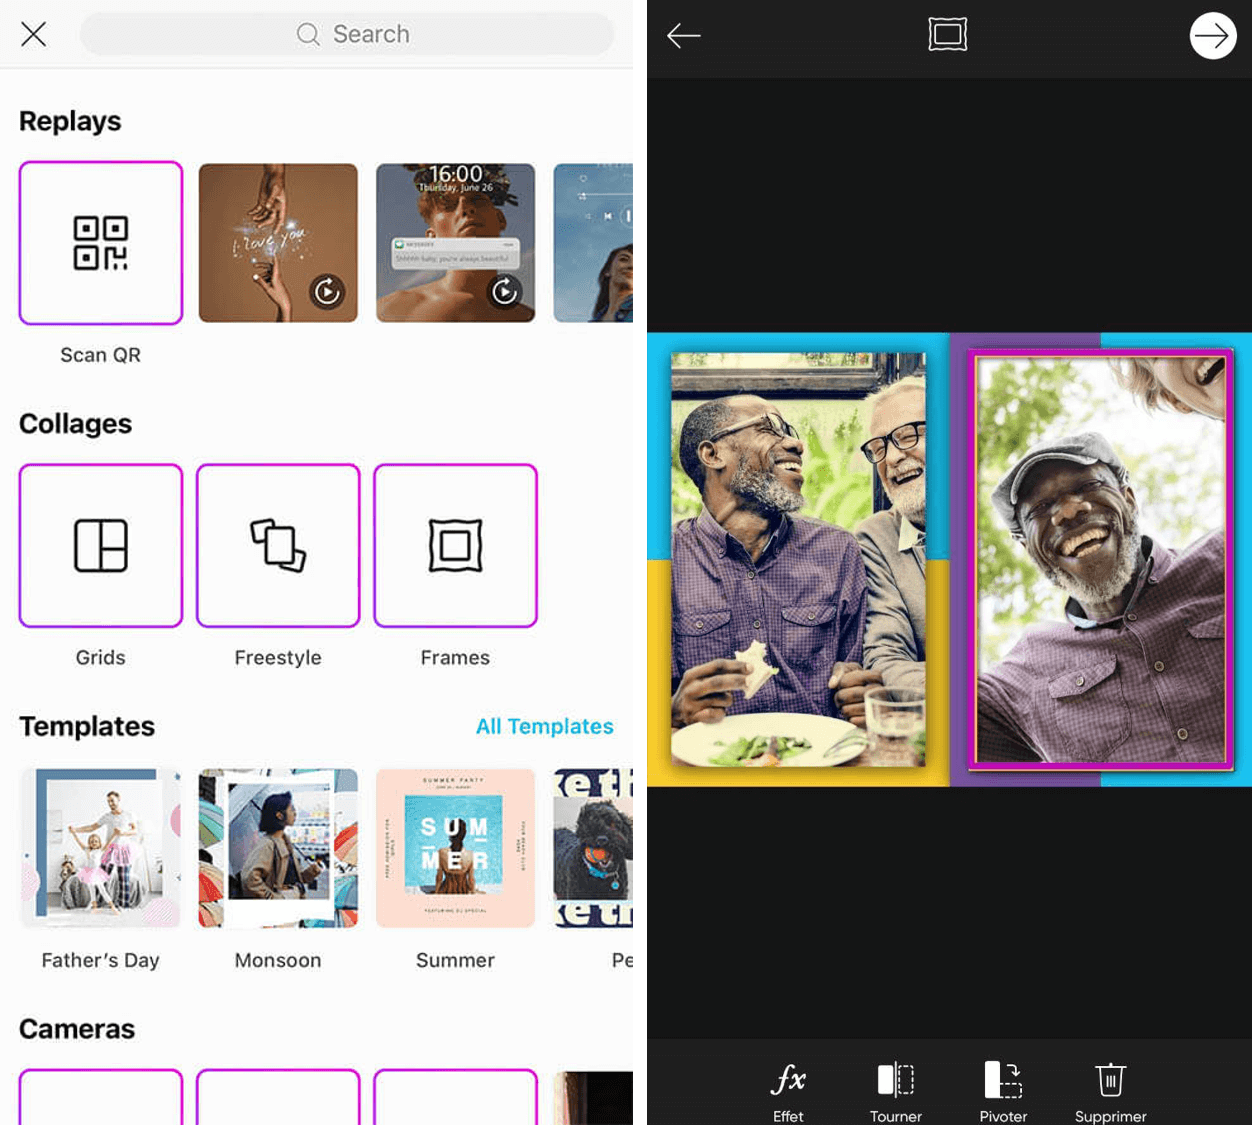Viewport: 1252px width, 1125px height.
Task: Open the 'I love you' replay
Action: (277, 243)
